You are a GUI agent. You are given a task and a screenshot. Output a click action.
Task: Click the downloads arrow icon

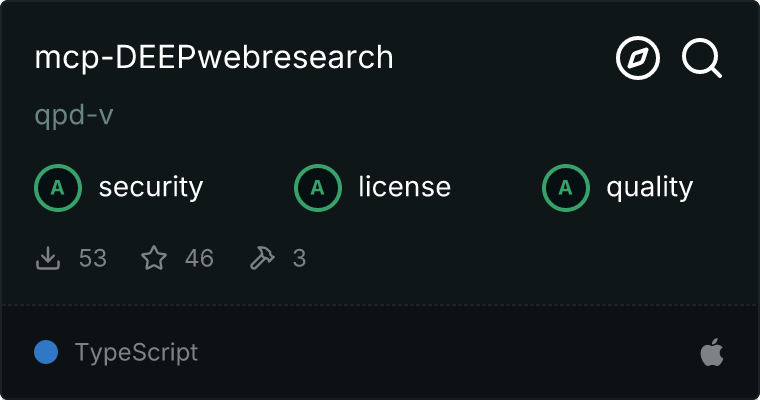[47, 259]
